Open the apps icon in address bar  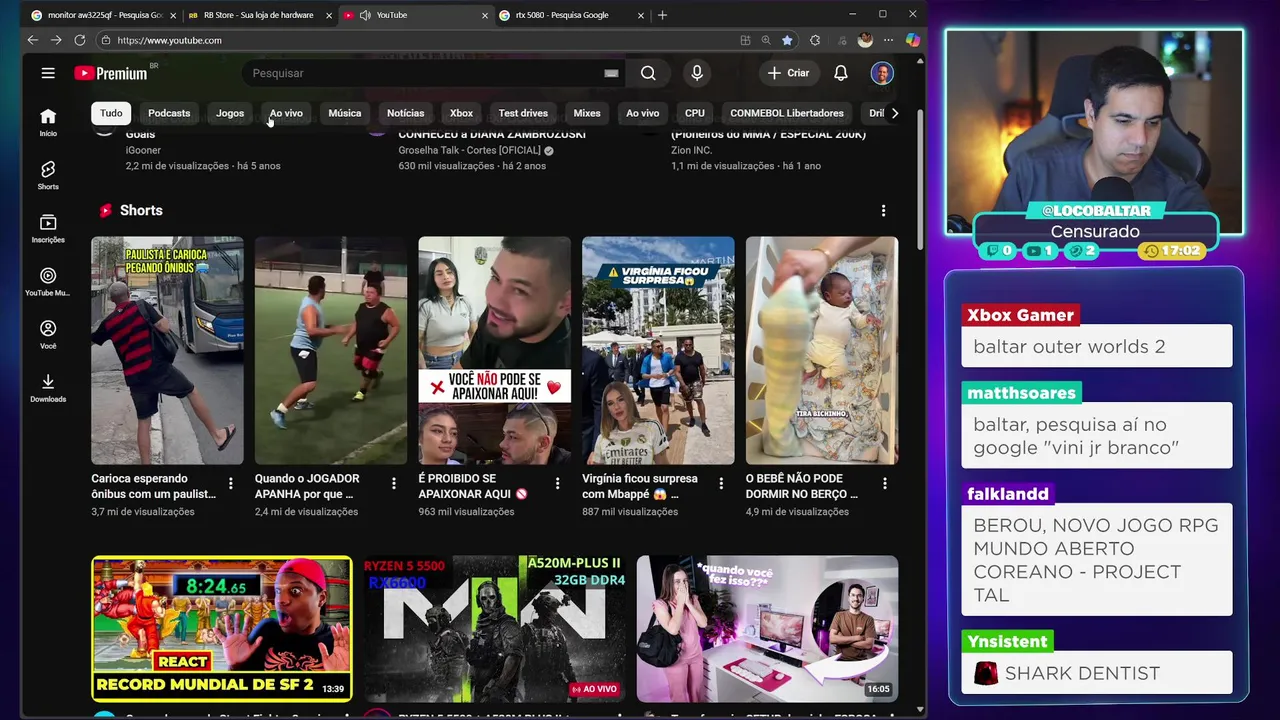(745, 40)
